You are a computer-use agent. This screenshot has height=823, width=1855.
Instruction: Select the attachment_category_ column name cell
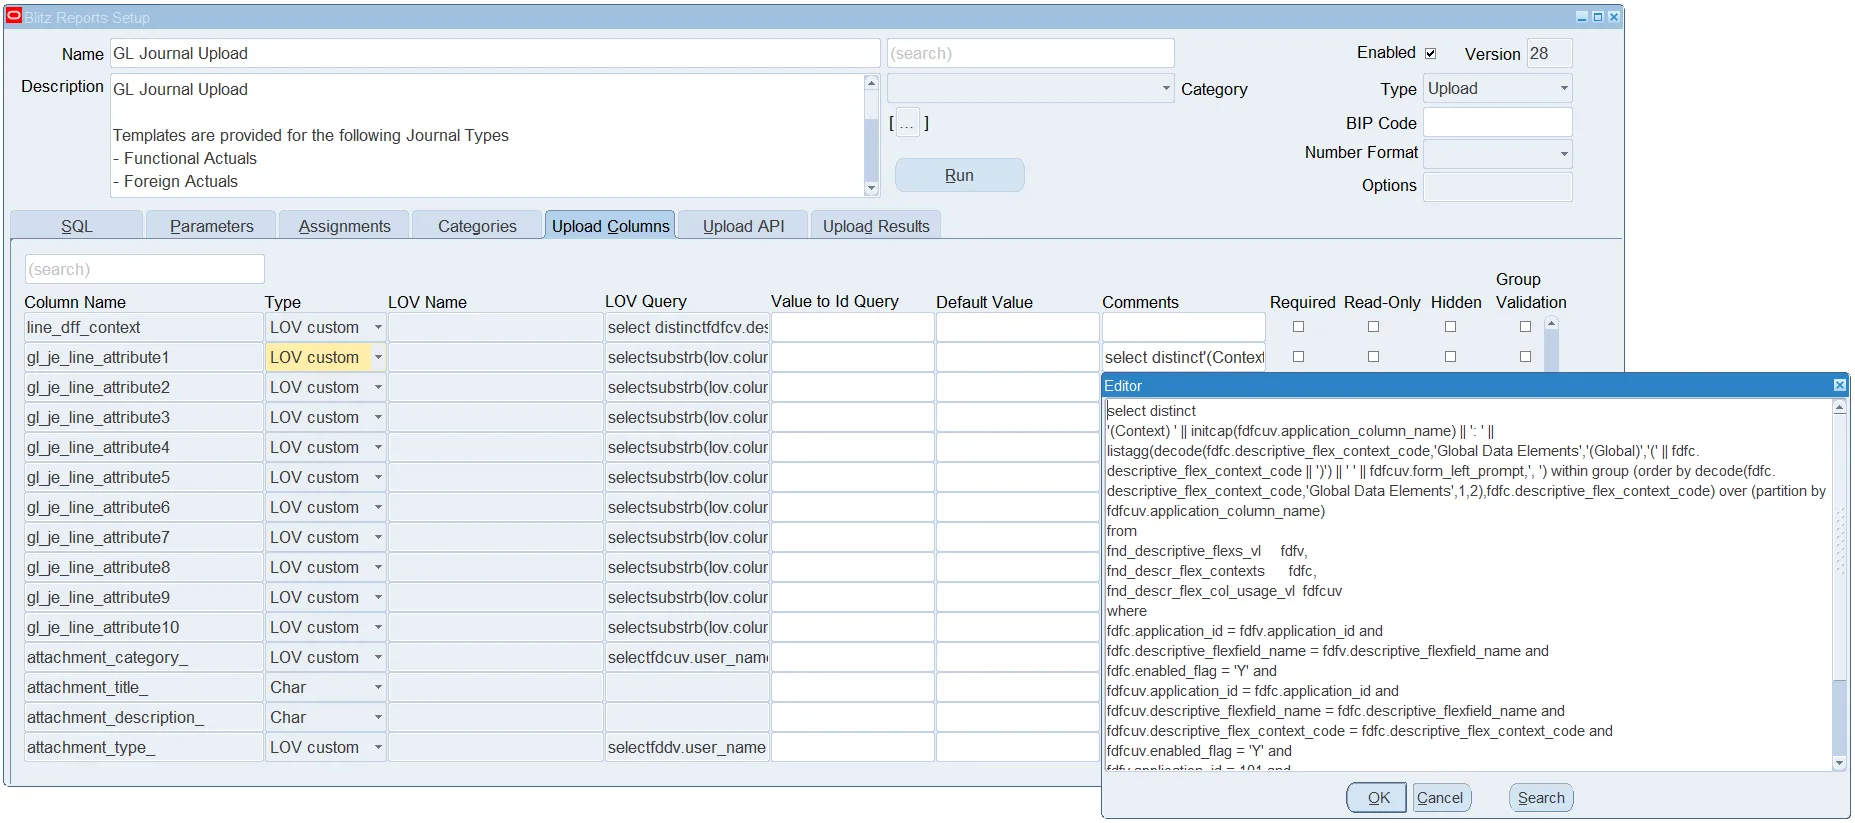tap(143, 657)
